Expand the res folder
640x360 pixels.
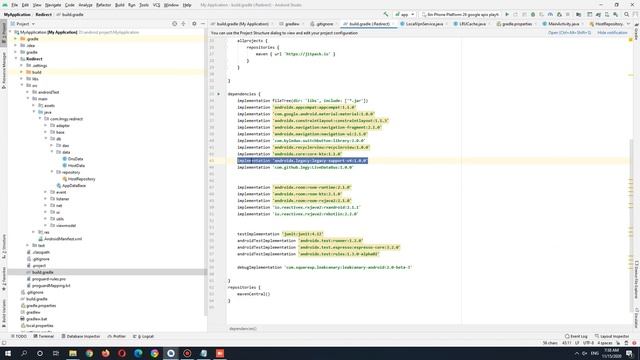(x=34, y=232)
